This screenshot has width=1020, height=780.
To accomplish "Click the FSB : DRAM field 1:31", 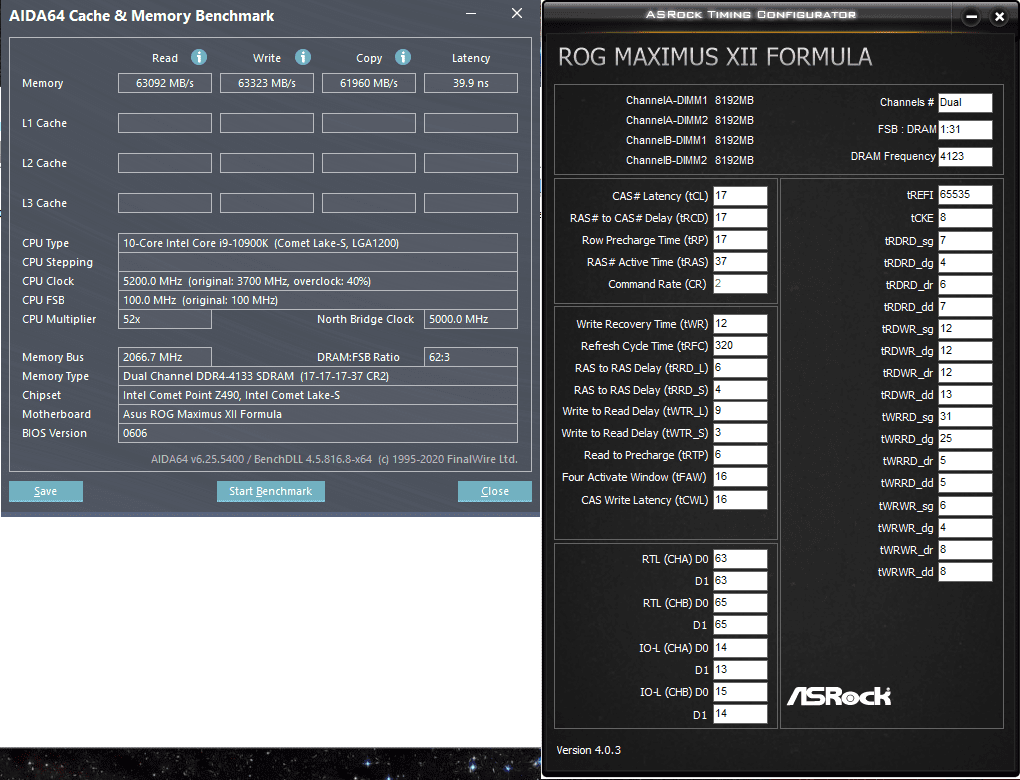I will [965, 129].
